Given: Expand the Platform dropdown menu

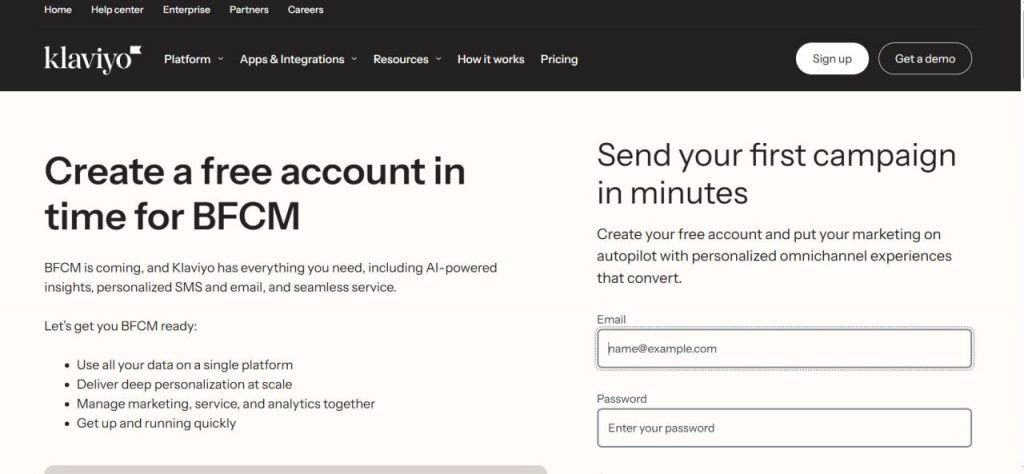Looking at the screenshot, I should pos(193,59).
